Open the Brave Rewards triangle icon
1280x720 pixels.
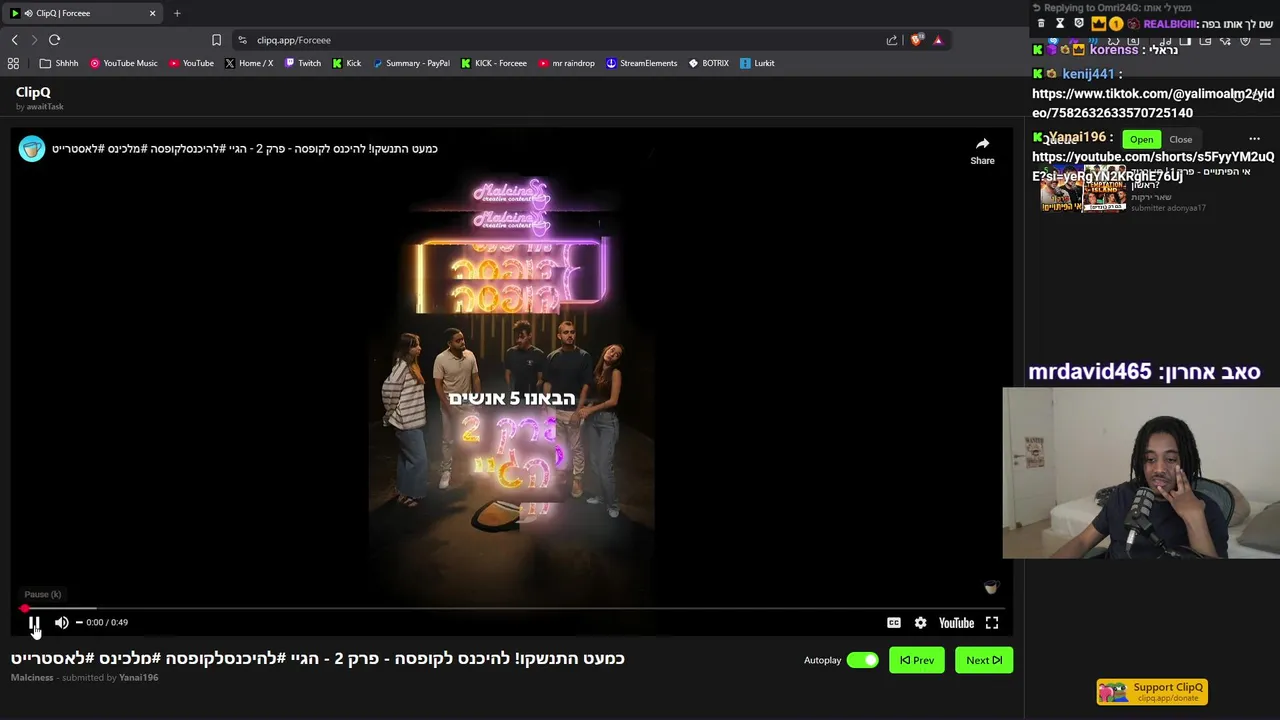click(x=938, y=40)
